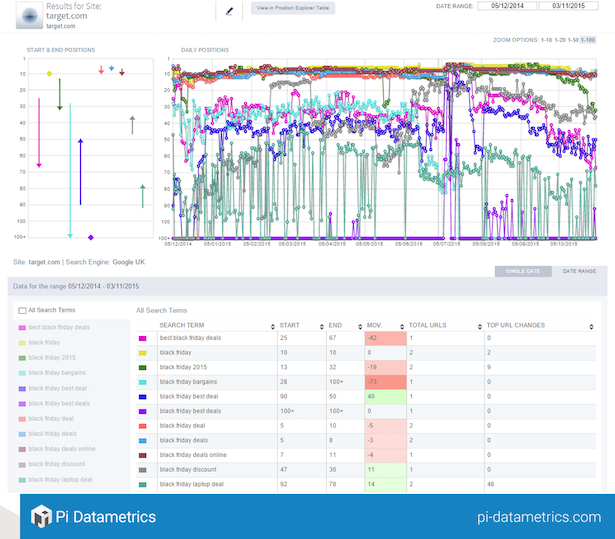Switch to the Single Date tab
This screenshot has width=615, height=539.
[x=521, y=271]
